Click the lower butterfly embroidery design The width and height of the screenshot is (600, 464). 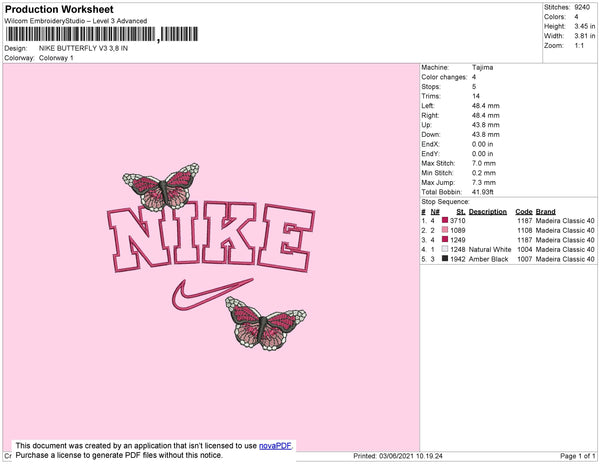click(x=266, y=324)
